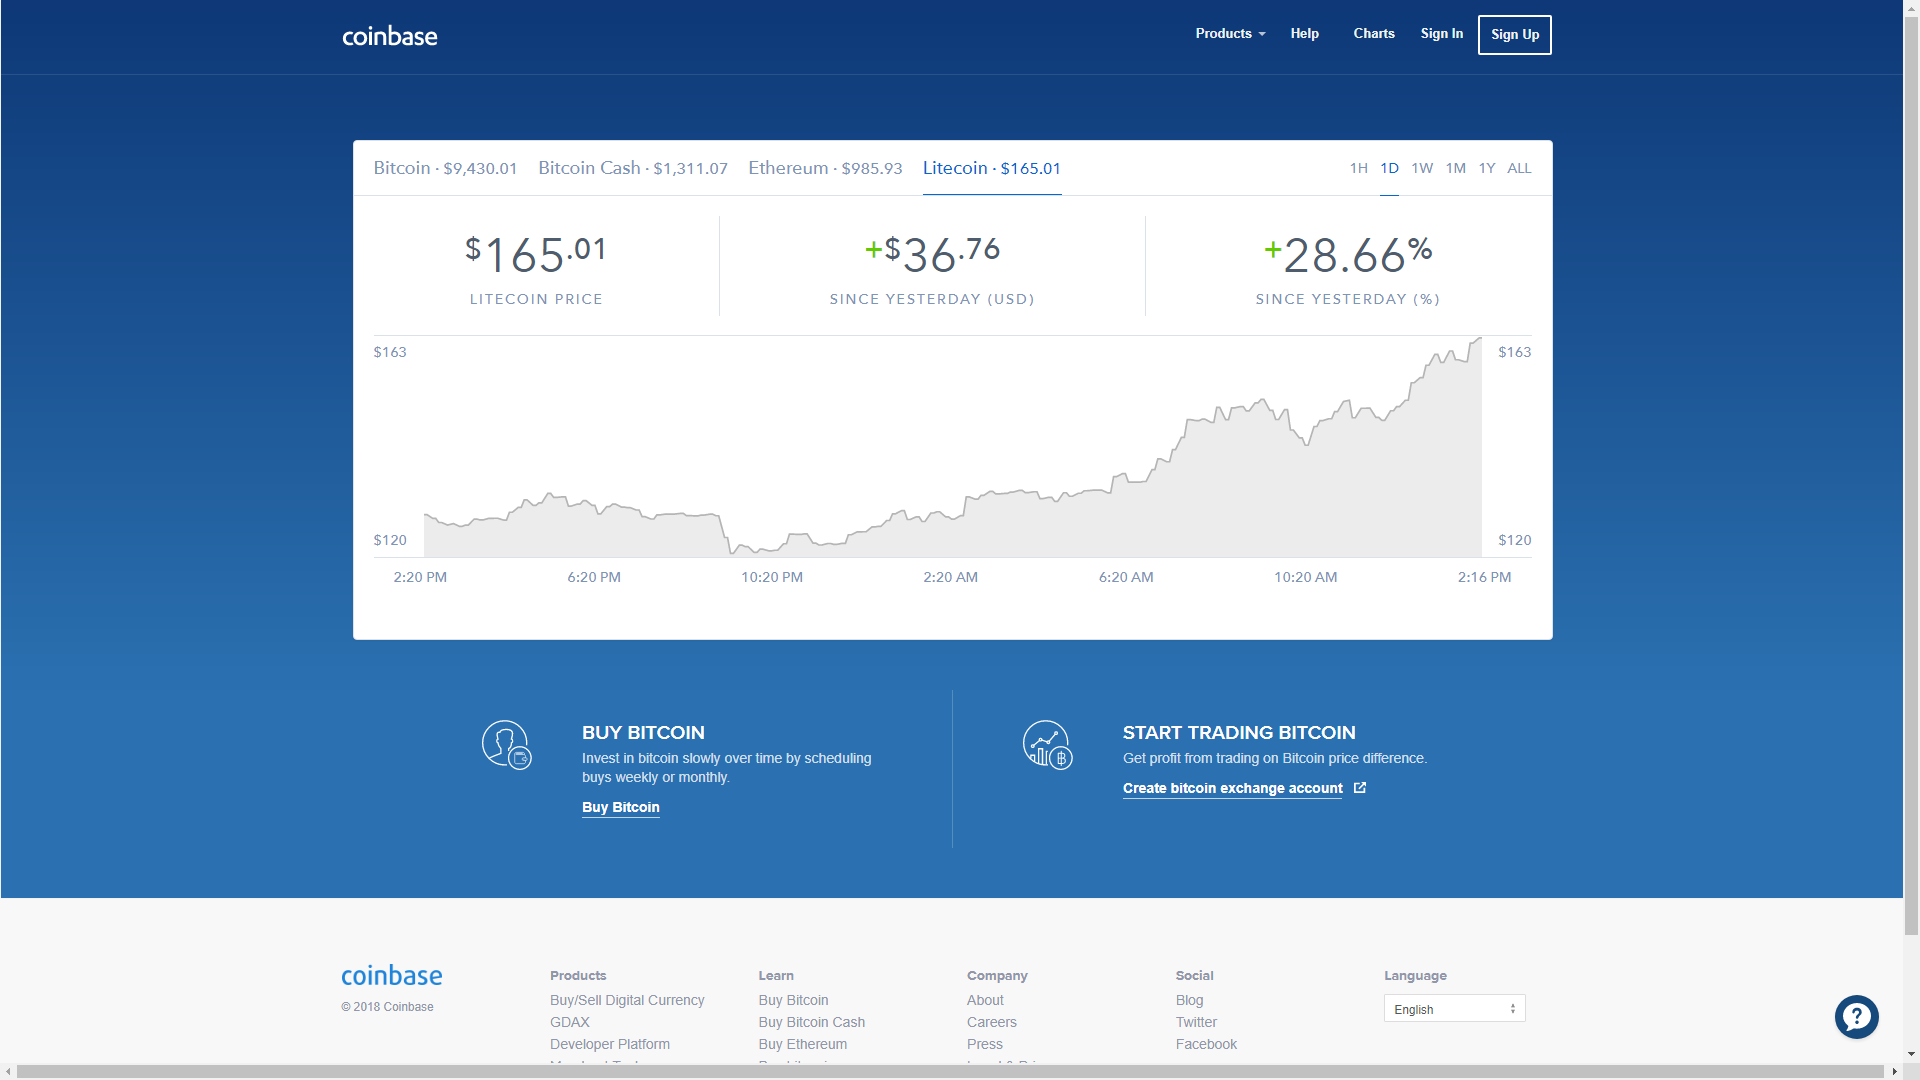The width and height of the screenshot is (1920, 1080).
Task: Click the price chart peak near 2:16 PM
Action: 1478,340
